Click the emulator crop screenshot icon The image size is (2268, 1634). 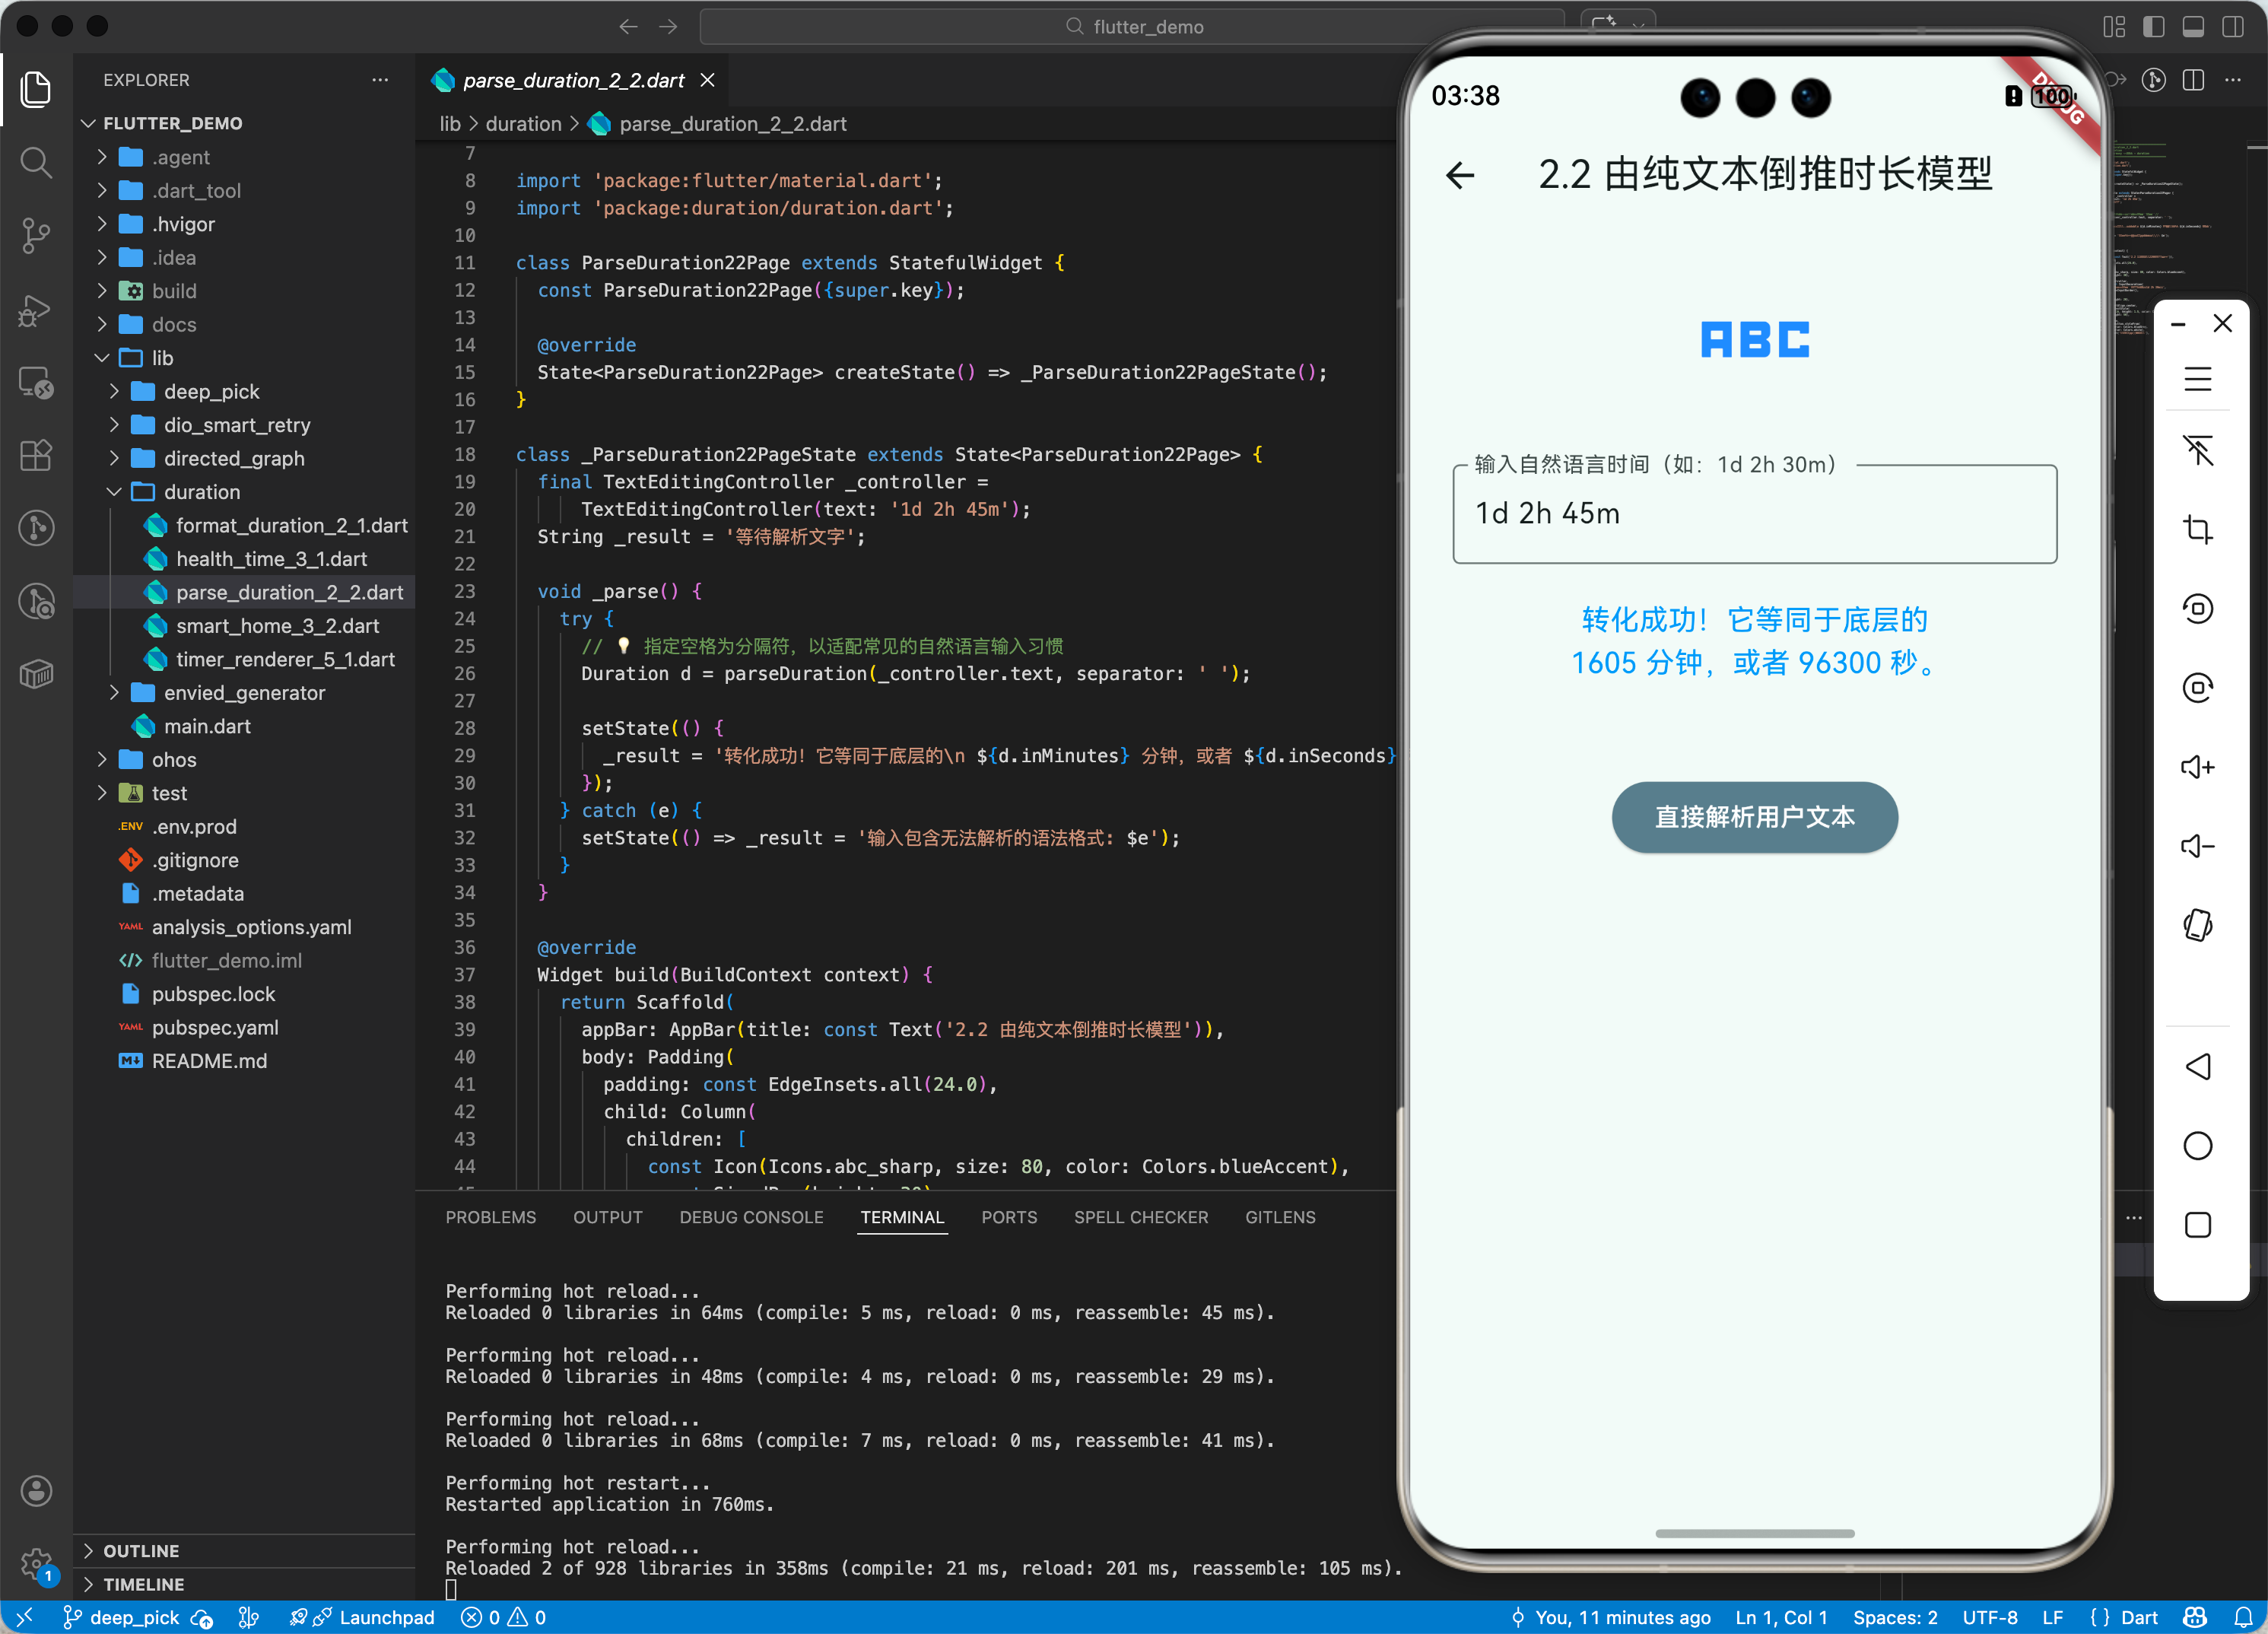click(2197, 529)
